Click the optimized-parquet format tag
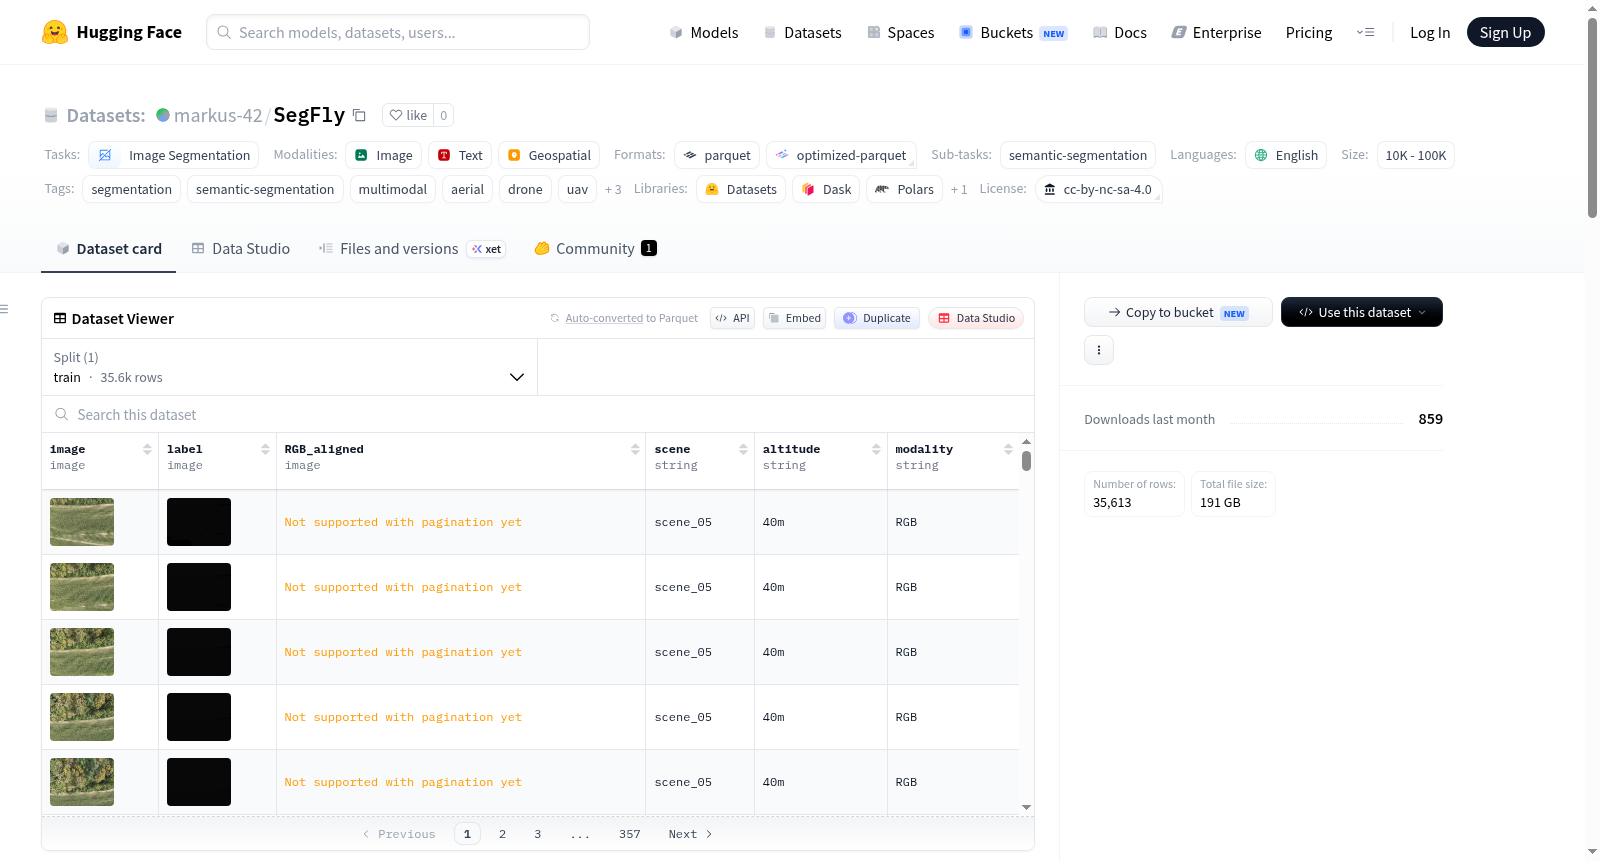1600x861 pixels. (841, 155)
